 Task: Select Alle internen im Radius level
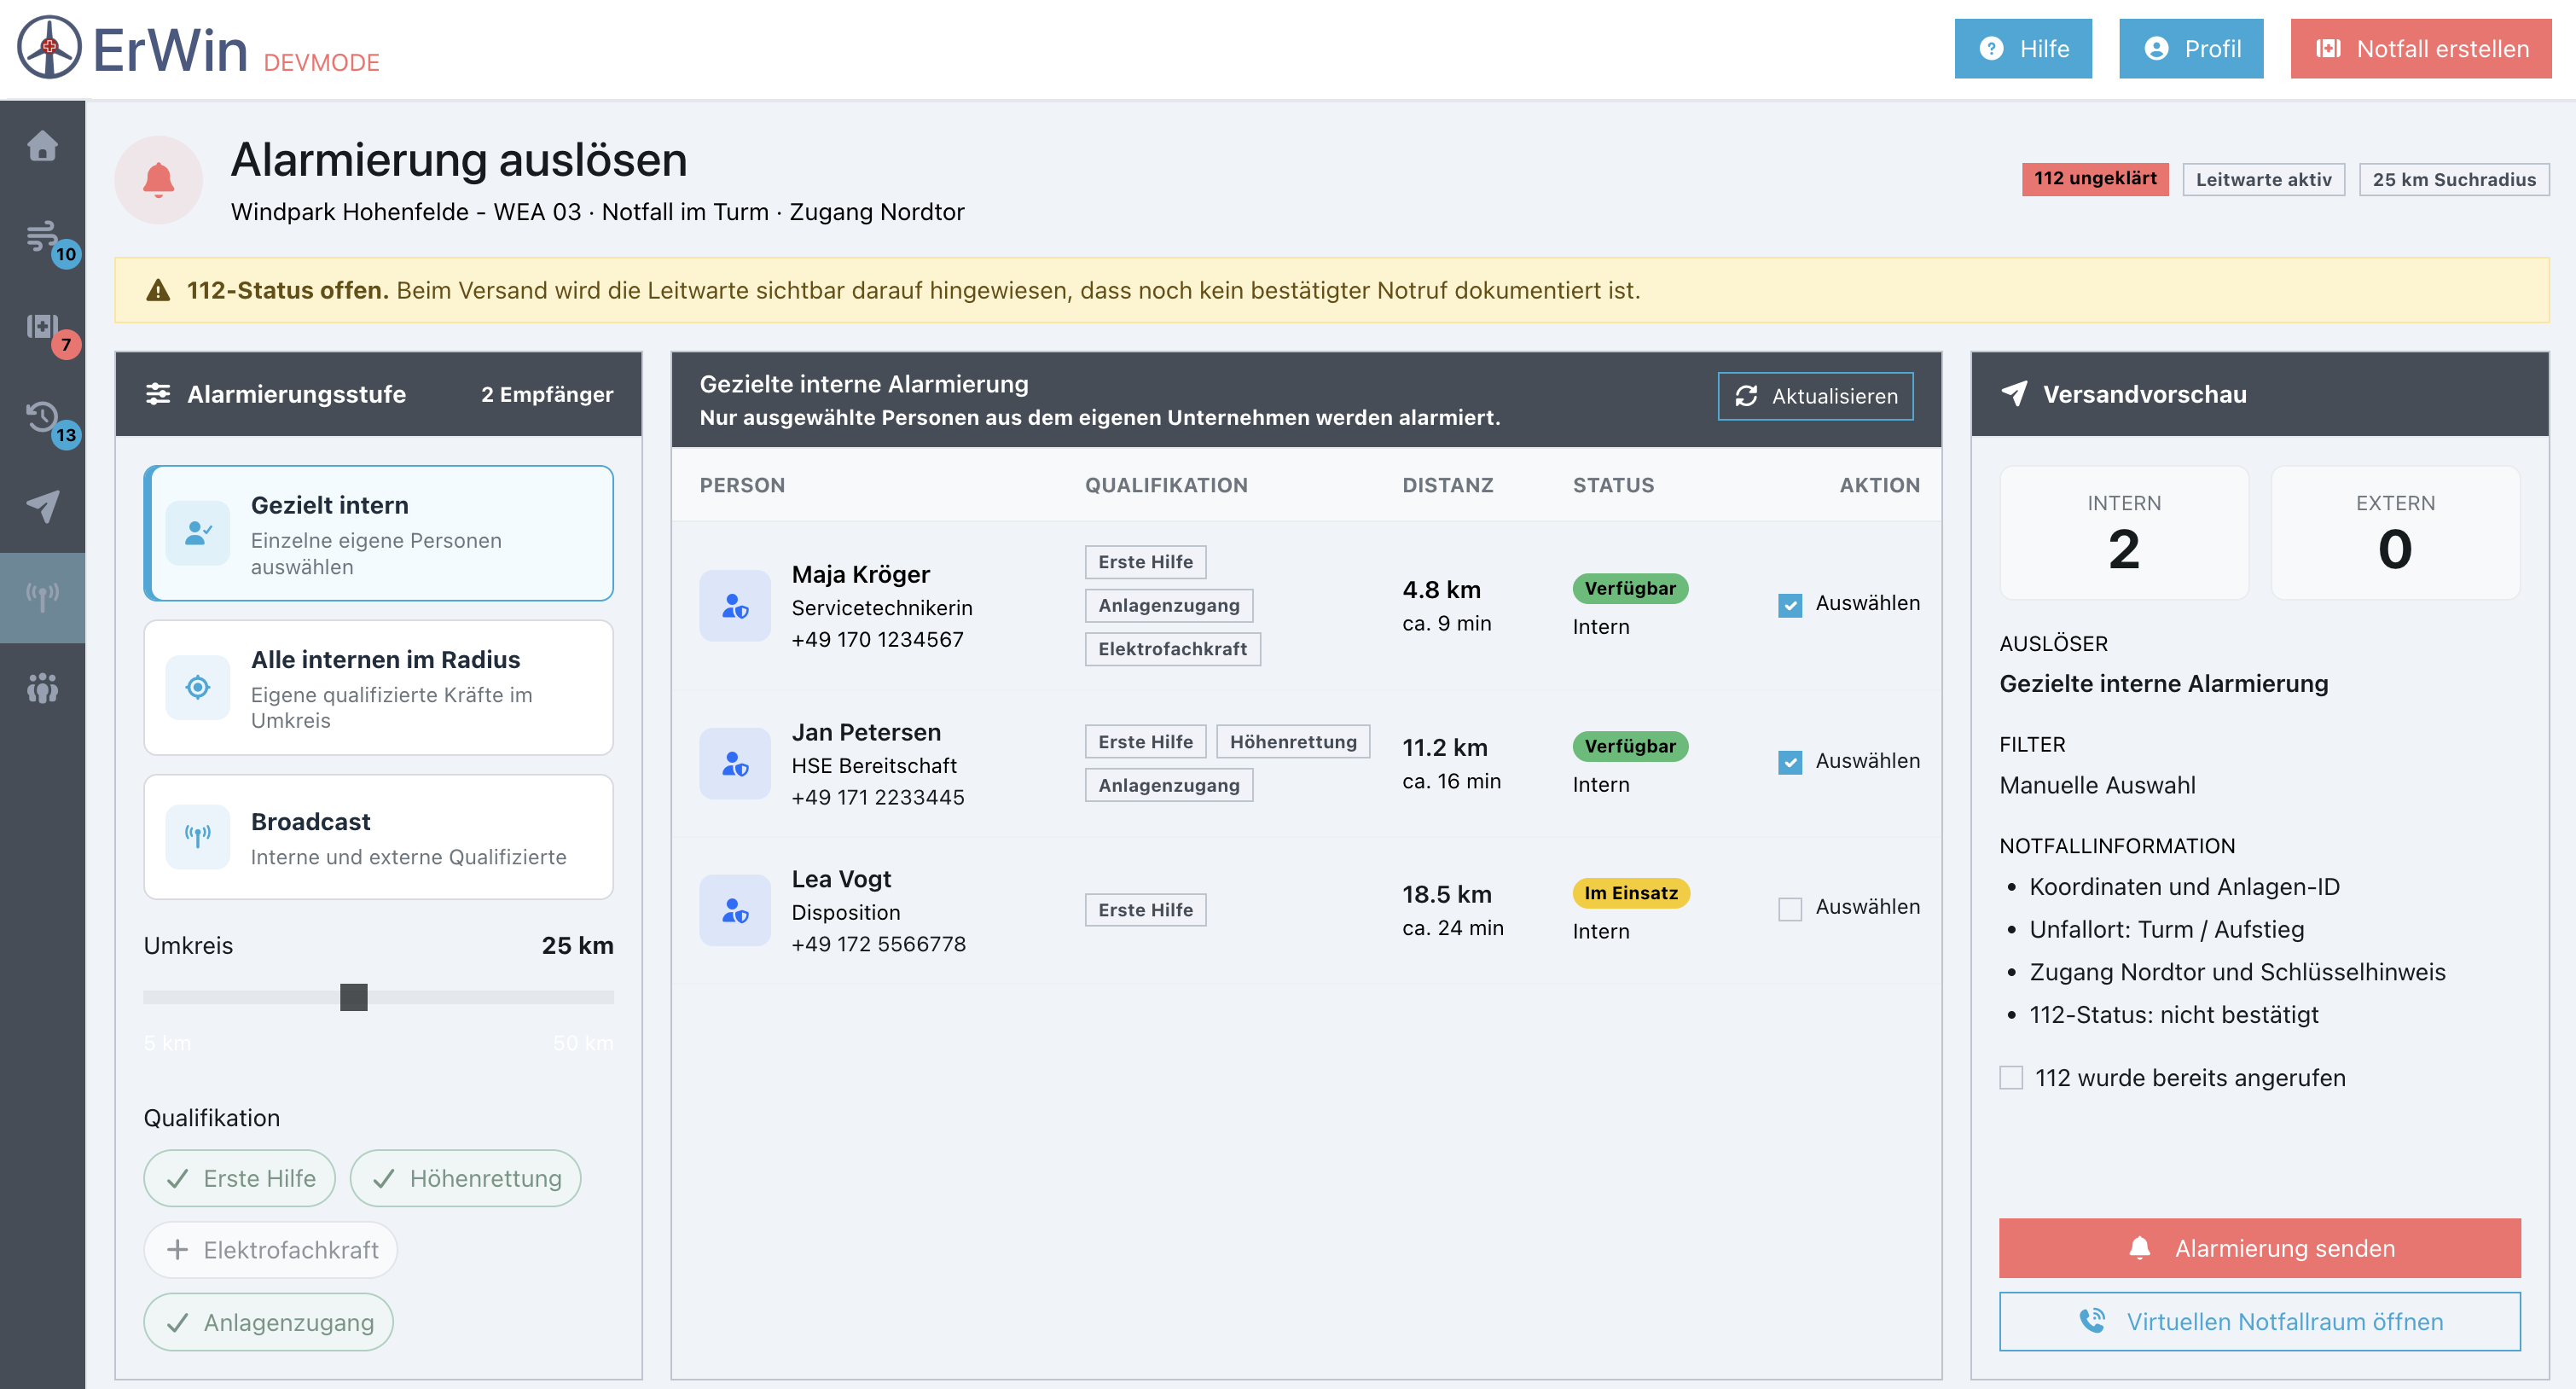(379, 688)
